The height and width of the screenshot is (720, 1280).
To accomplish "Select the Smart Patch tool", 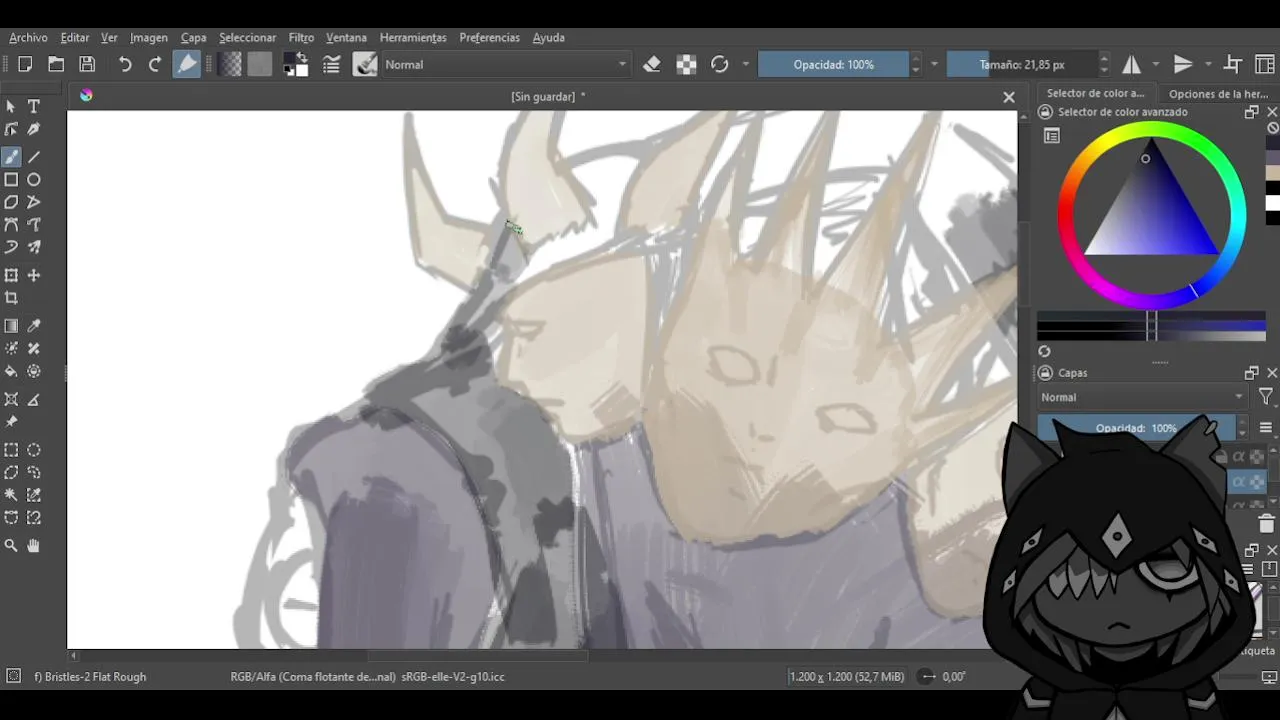I will point(34,349).
